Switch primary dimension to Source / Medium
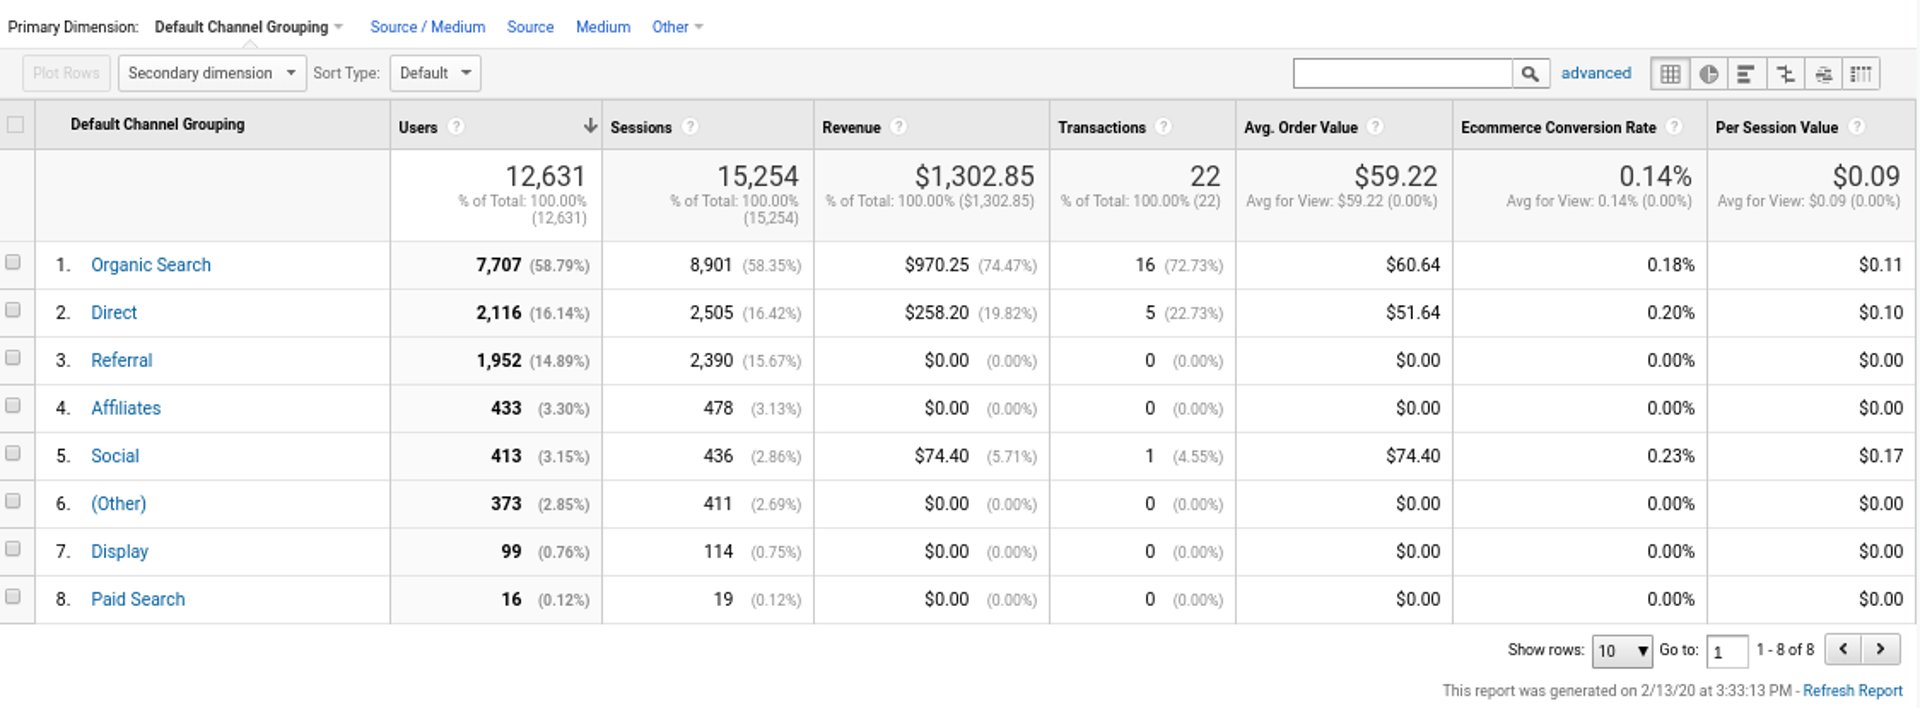The image size is (1920, 708). (427, 27)
